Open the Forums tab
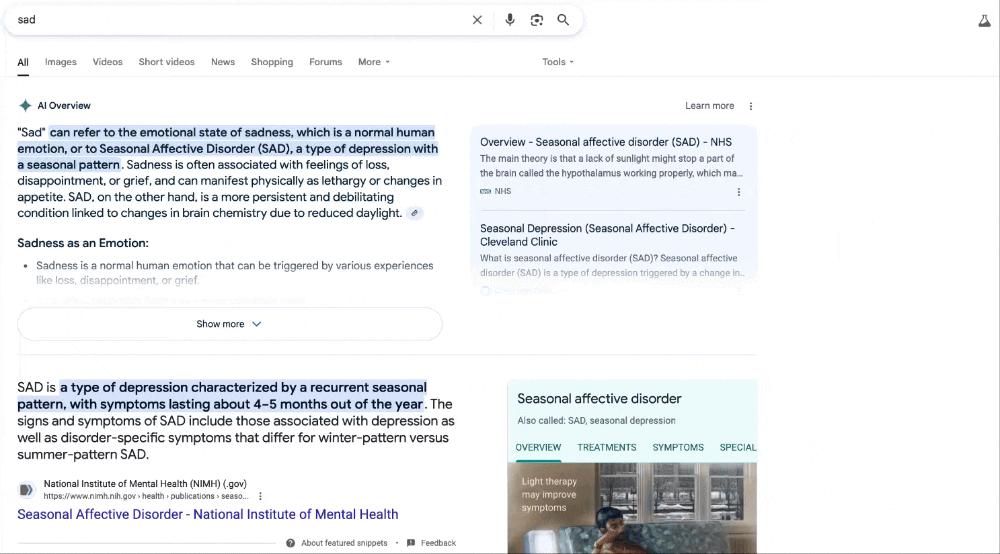The width and height of the screenshot is (1000, 554). tap(325, 62)
